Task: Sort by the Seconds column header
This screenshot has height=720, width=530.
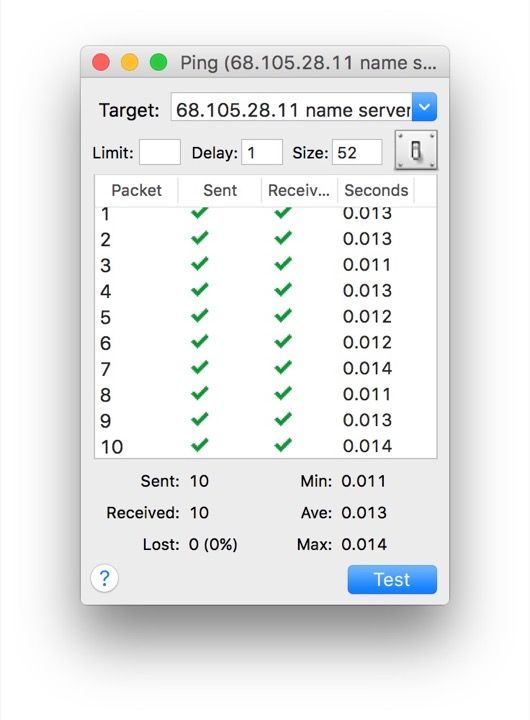Action: click(376, 190)
